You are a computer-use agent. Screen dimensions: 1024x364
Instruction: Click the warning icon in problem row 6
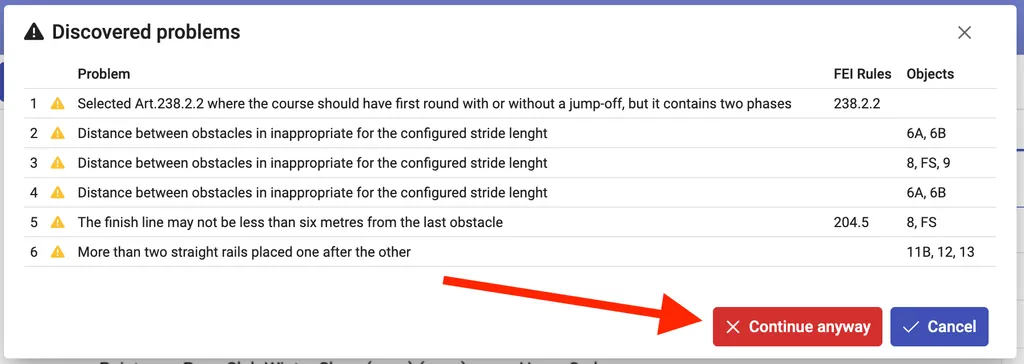pyautogui.click(x=57, y=252)
